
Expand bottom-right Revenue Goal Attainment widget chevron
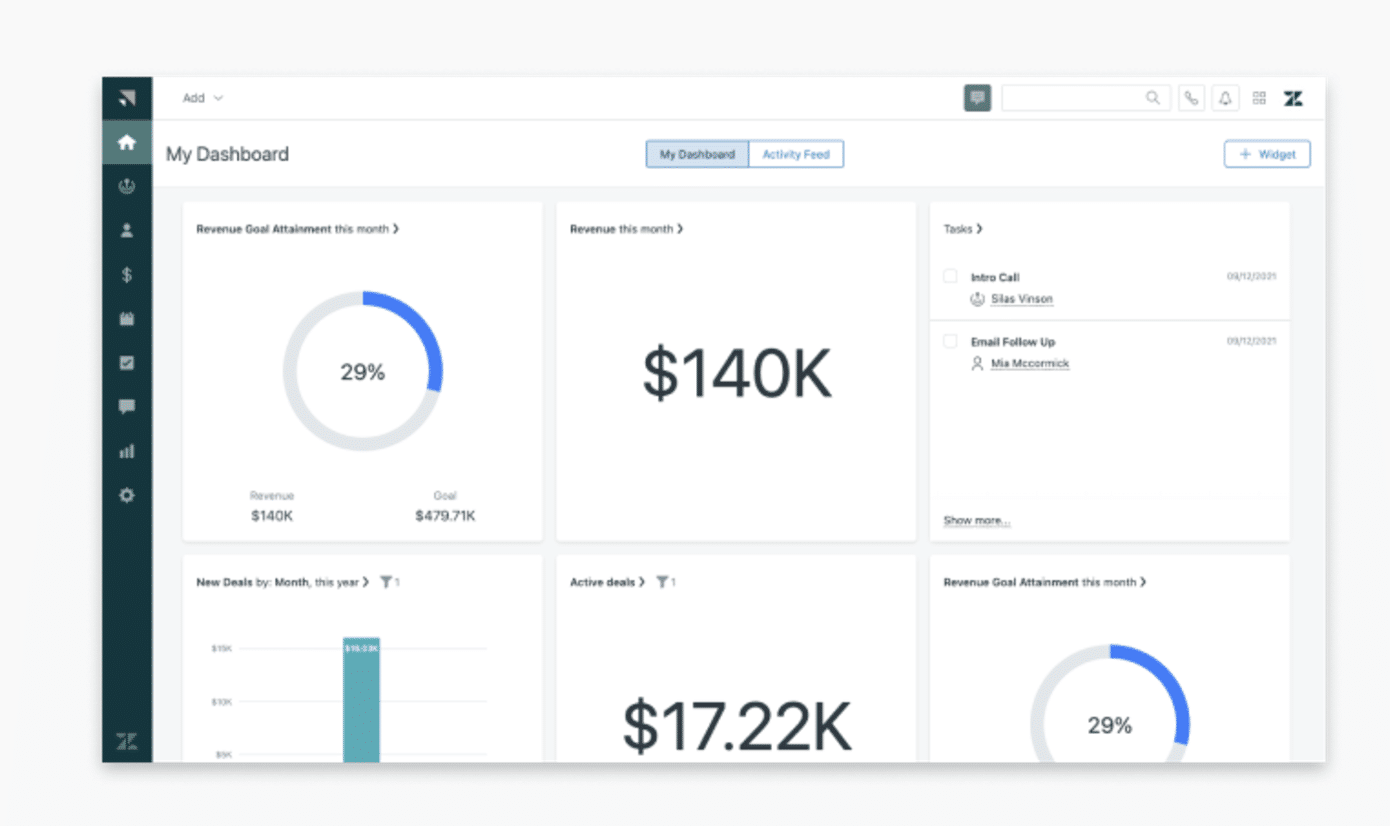[x=1143, y=582]
